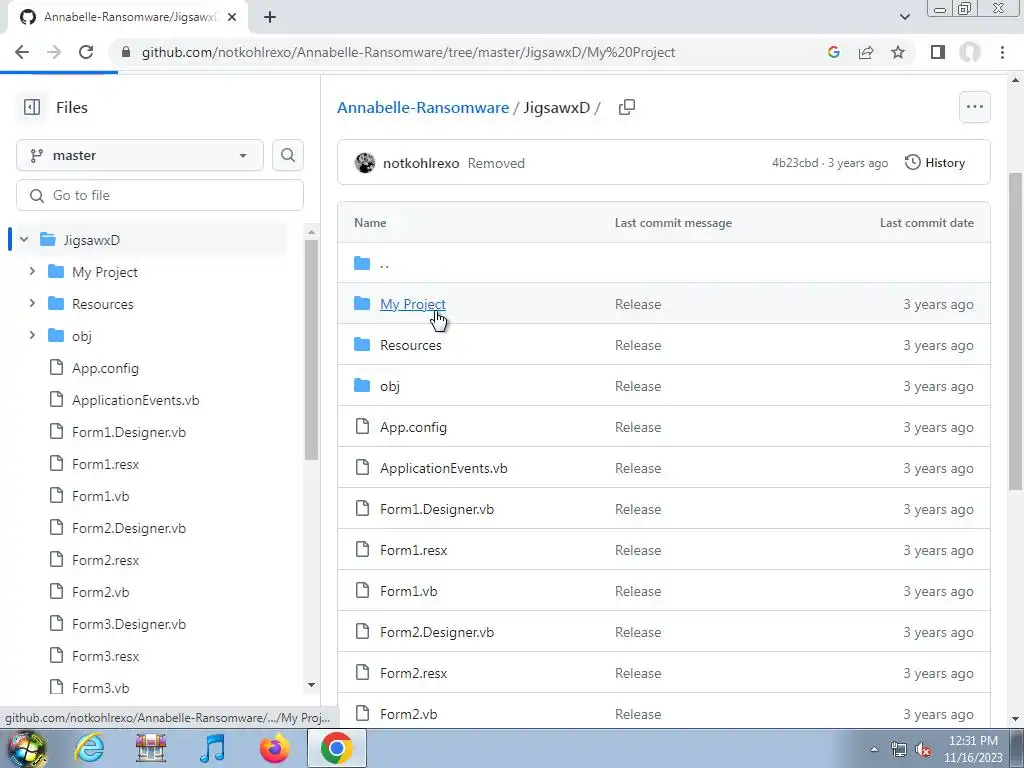
Task: Show hidden system tray icons
Action: 874,749
